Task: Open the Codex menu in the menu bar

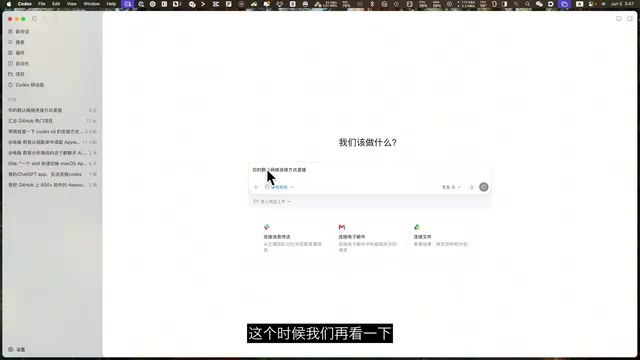Action: tap(24, 4)
